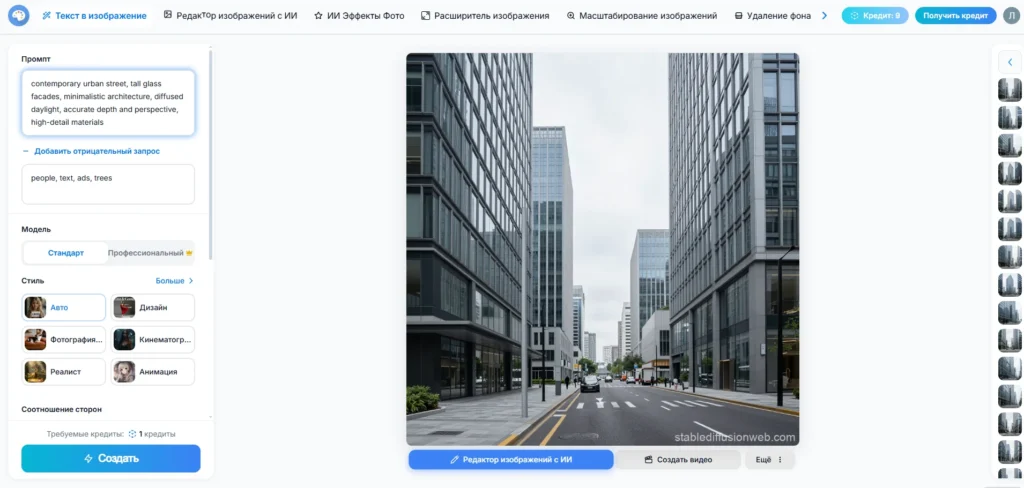Focus the prompt text area
1024x488 pixels.
pos(108,103)
